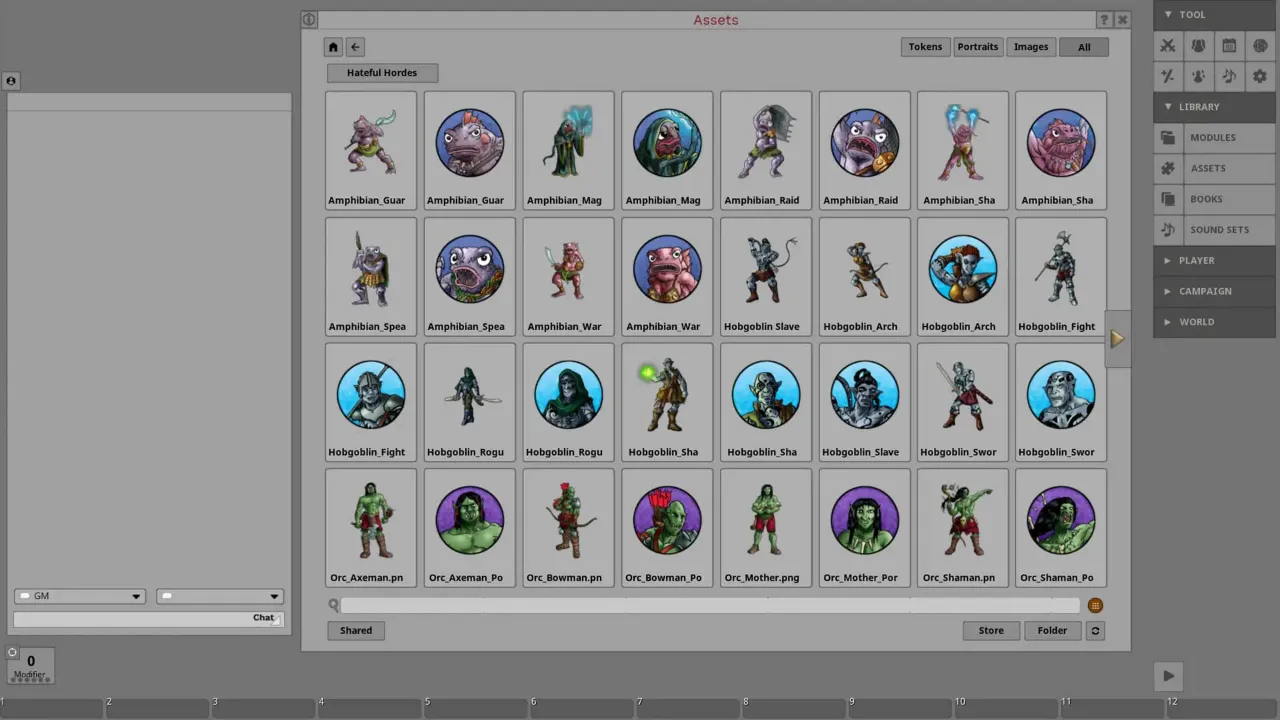Click the Modules folder icon in Library
This screenshot has height=720, width=1280.
point(1168,138)
